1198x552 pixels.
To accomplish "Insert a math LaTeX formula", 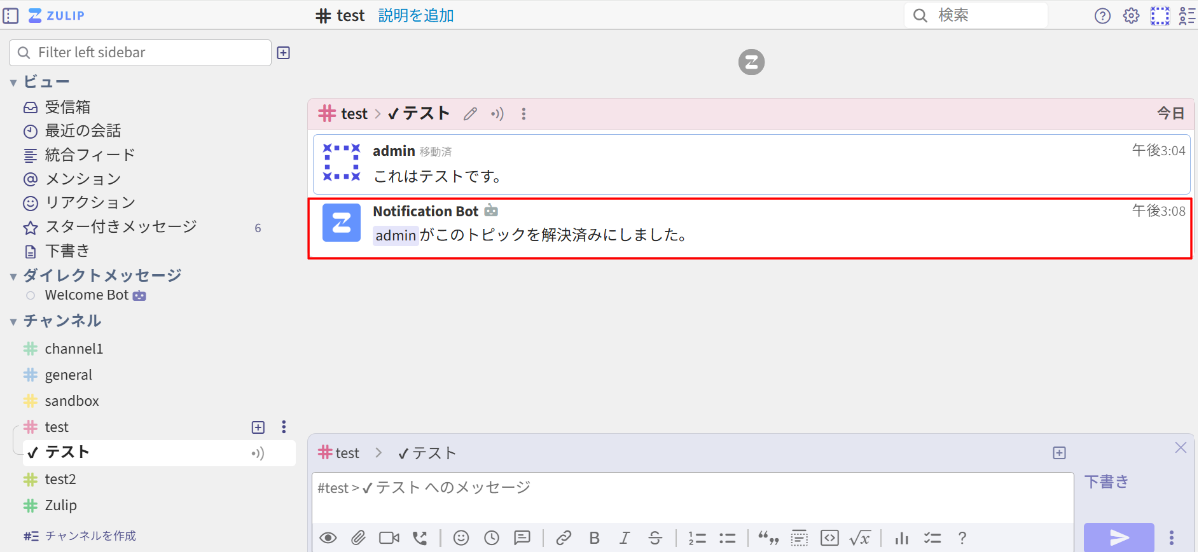I will click(860, 537).
